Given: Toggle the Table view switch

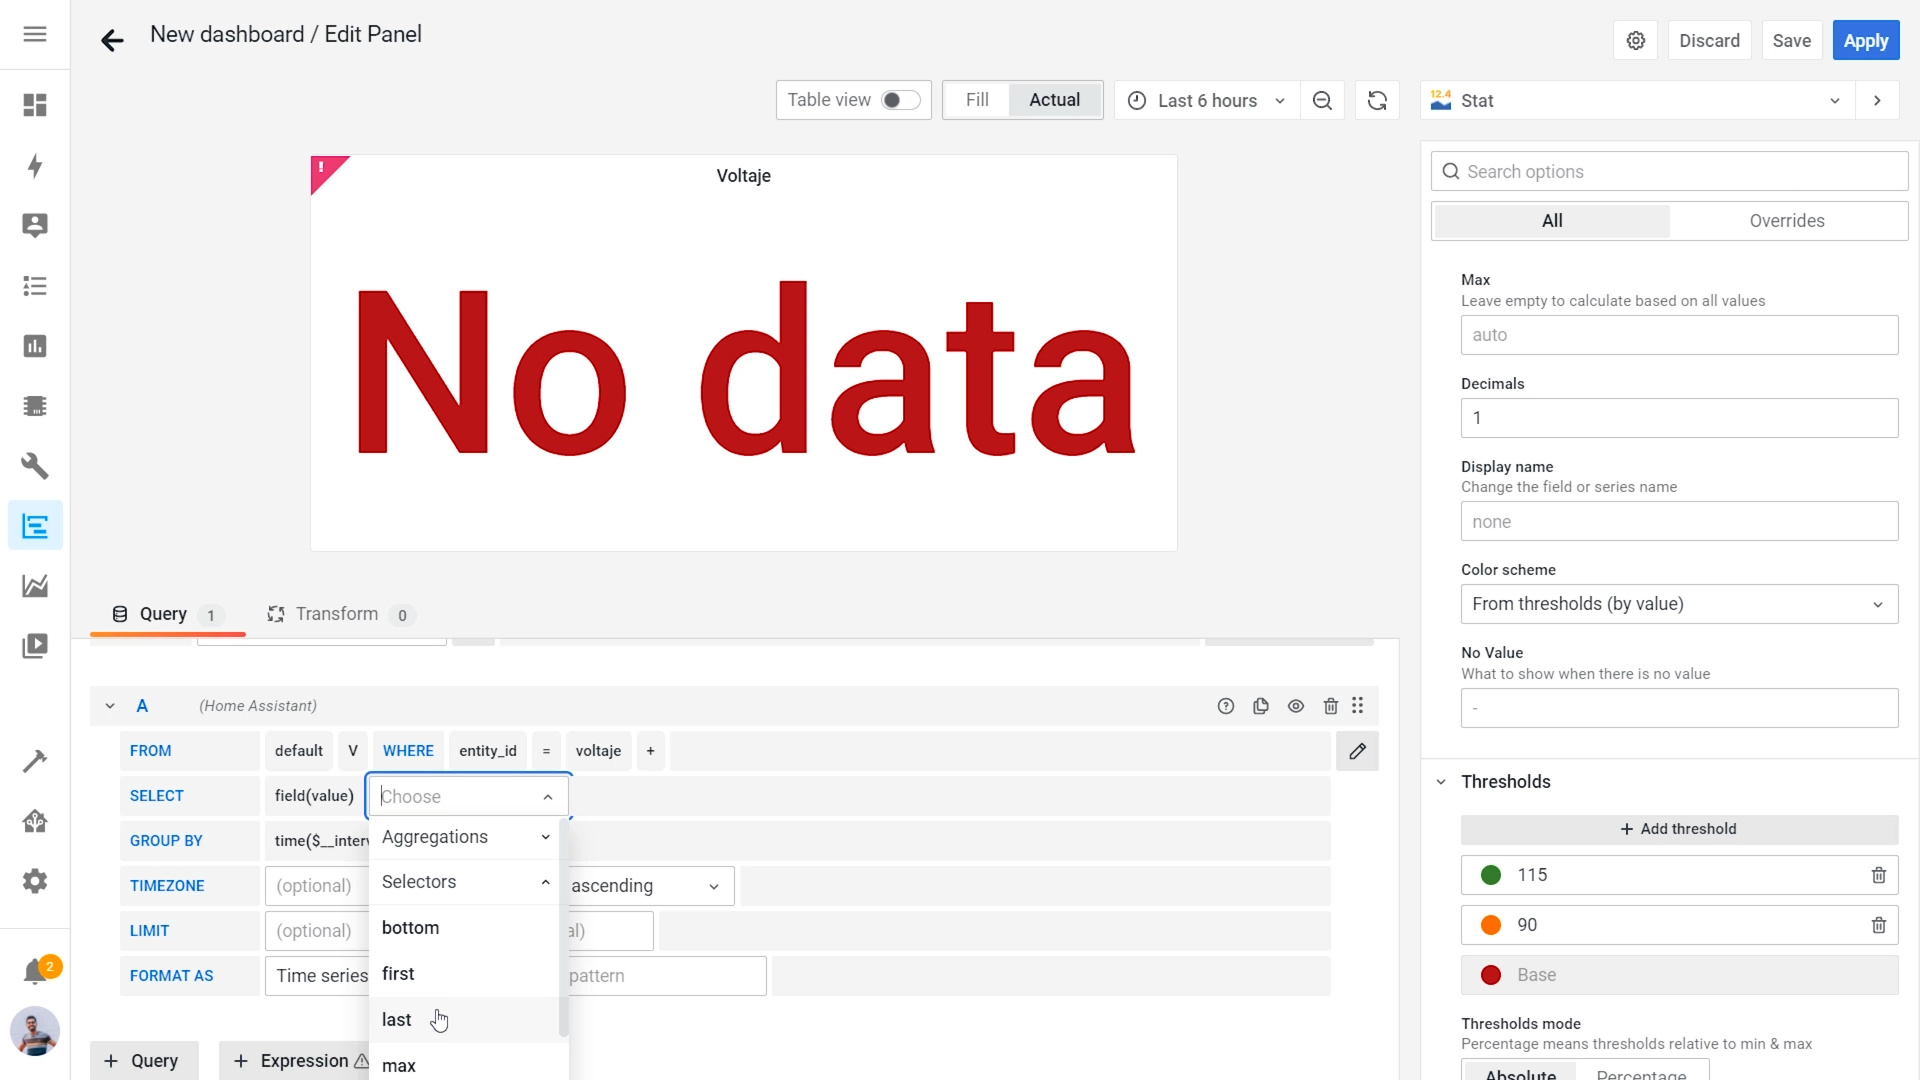Looking at the screenshot, I should click(x=899, y=100).
